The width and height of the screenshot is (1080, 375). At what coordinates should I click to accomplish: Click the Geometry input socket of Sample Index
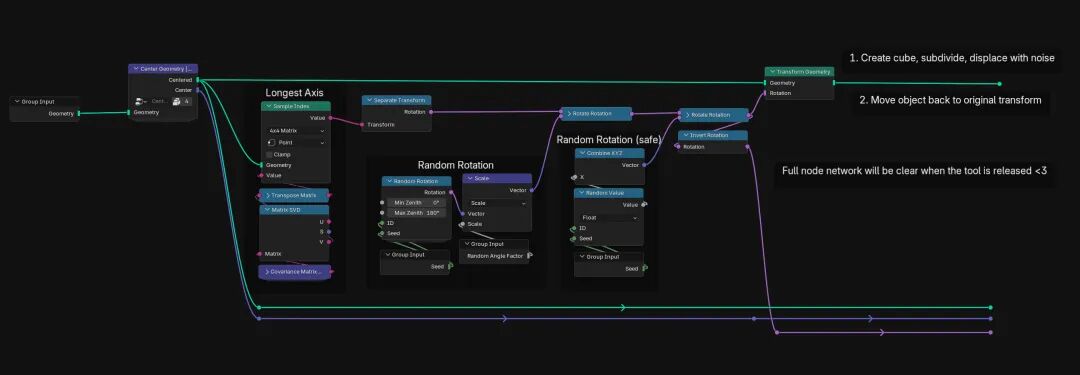(262, 165)
